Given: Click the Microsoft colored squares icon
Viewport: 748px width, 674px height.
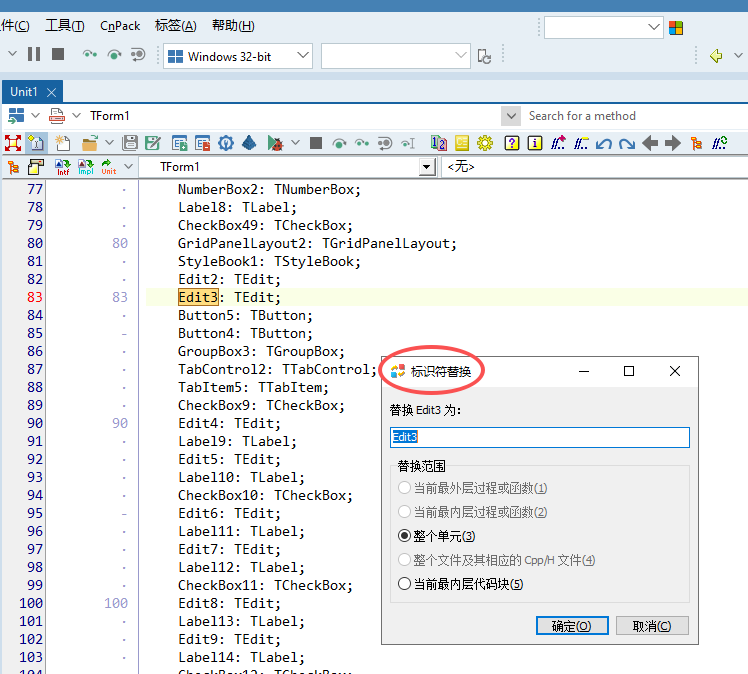Looking at the screenshot, I should click(x=675, y=28).
